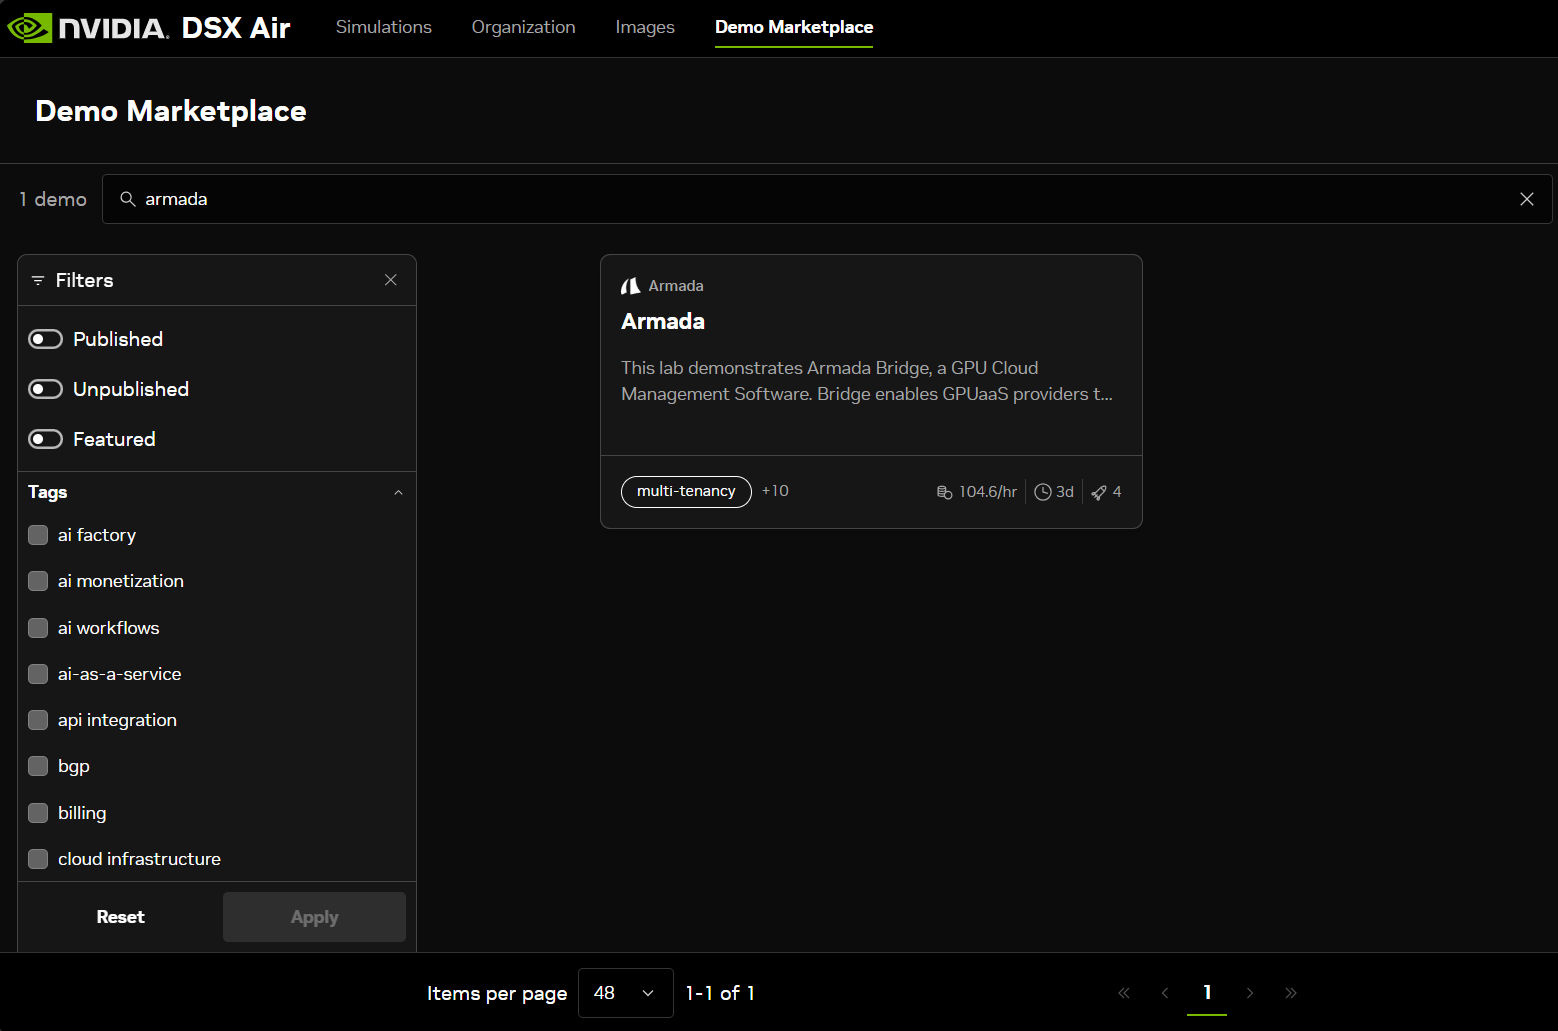Click the search magnifier icon

pos(128,199)
